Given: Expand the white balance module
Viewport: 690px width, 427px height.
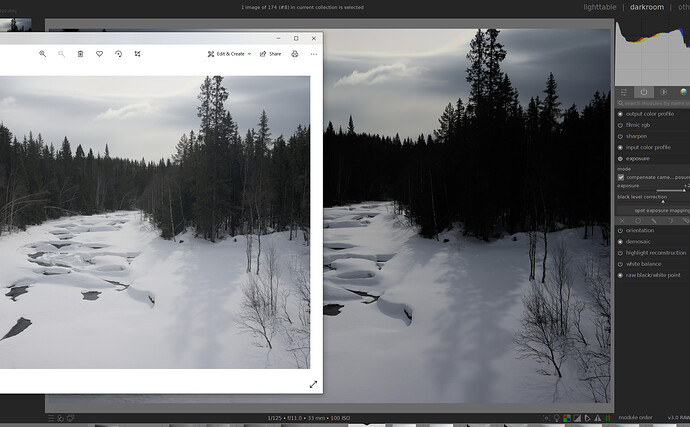Looking at the screenshot, I should [645, 263].
